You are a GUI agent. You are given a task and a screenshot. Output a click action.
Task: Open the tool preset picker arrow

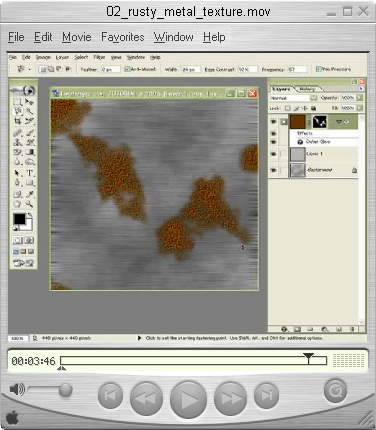point(30,69)
